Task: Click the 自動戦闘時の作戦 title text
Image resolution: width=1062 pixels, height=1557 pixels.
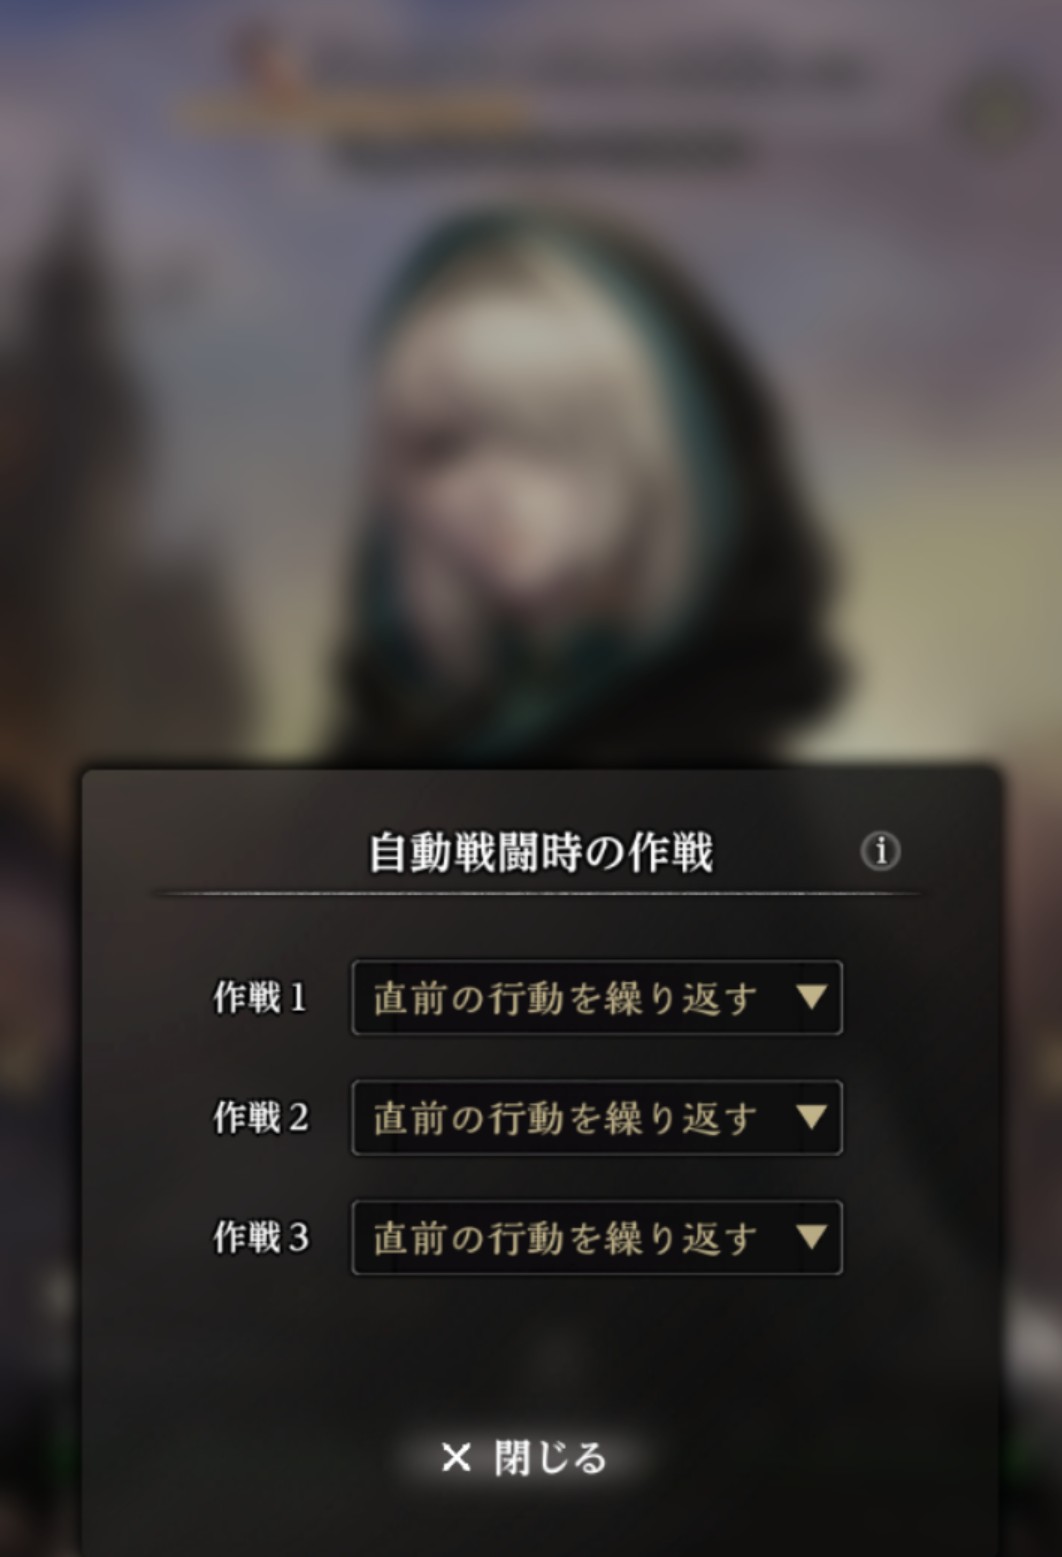Action: (540, 853)
